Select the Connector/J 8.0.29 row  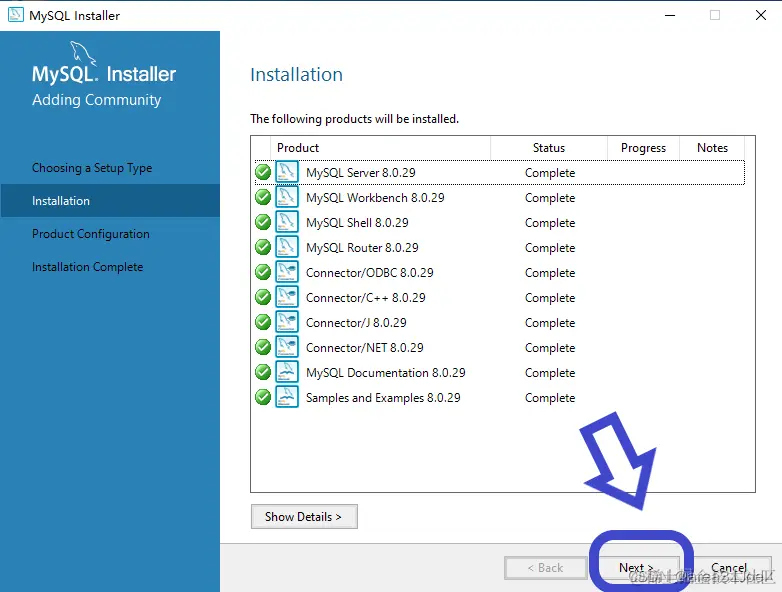[500, 322]
